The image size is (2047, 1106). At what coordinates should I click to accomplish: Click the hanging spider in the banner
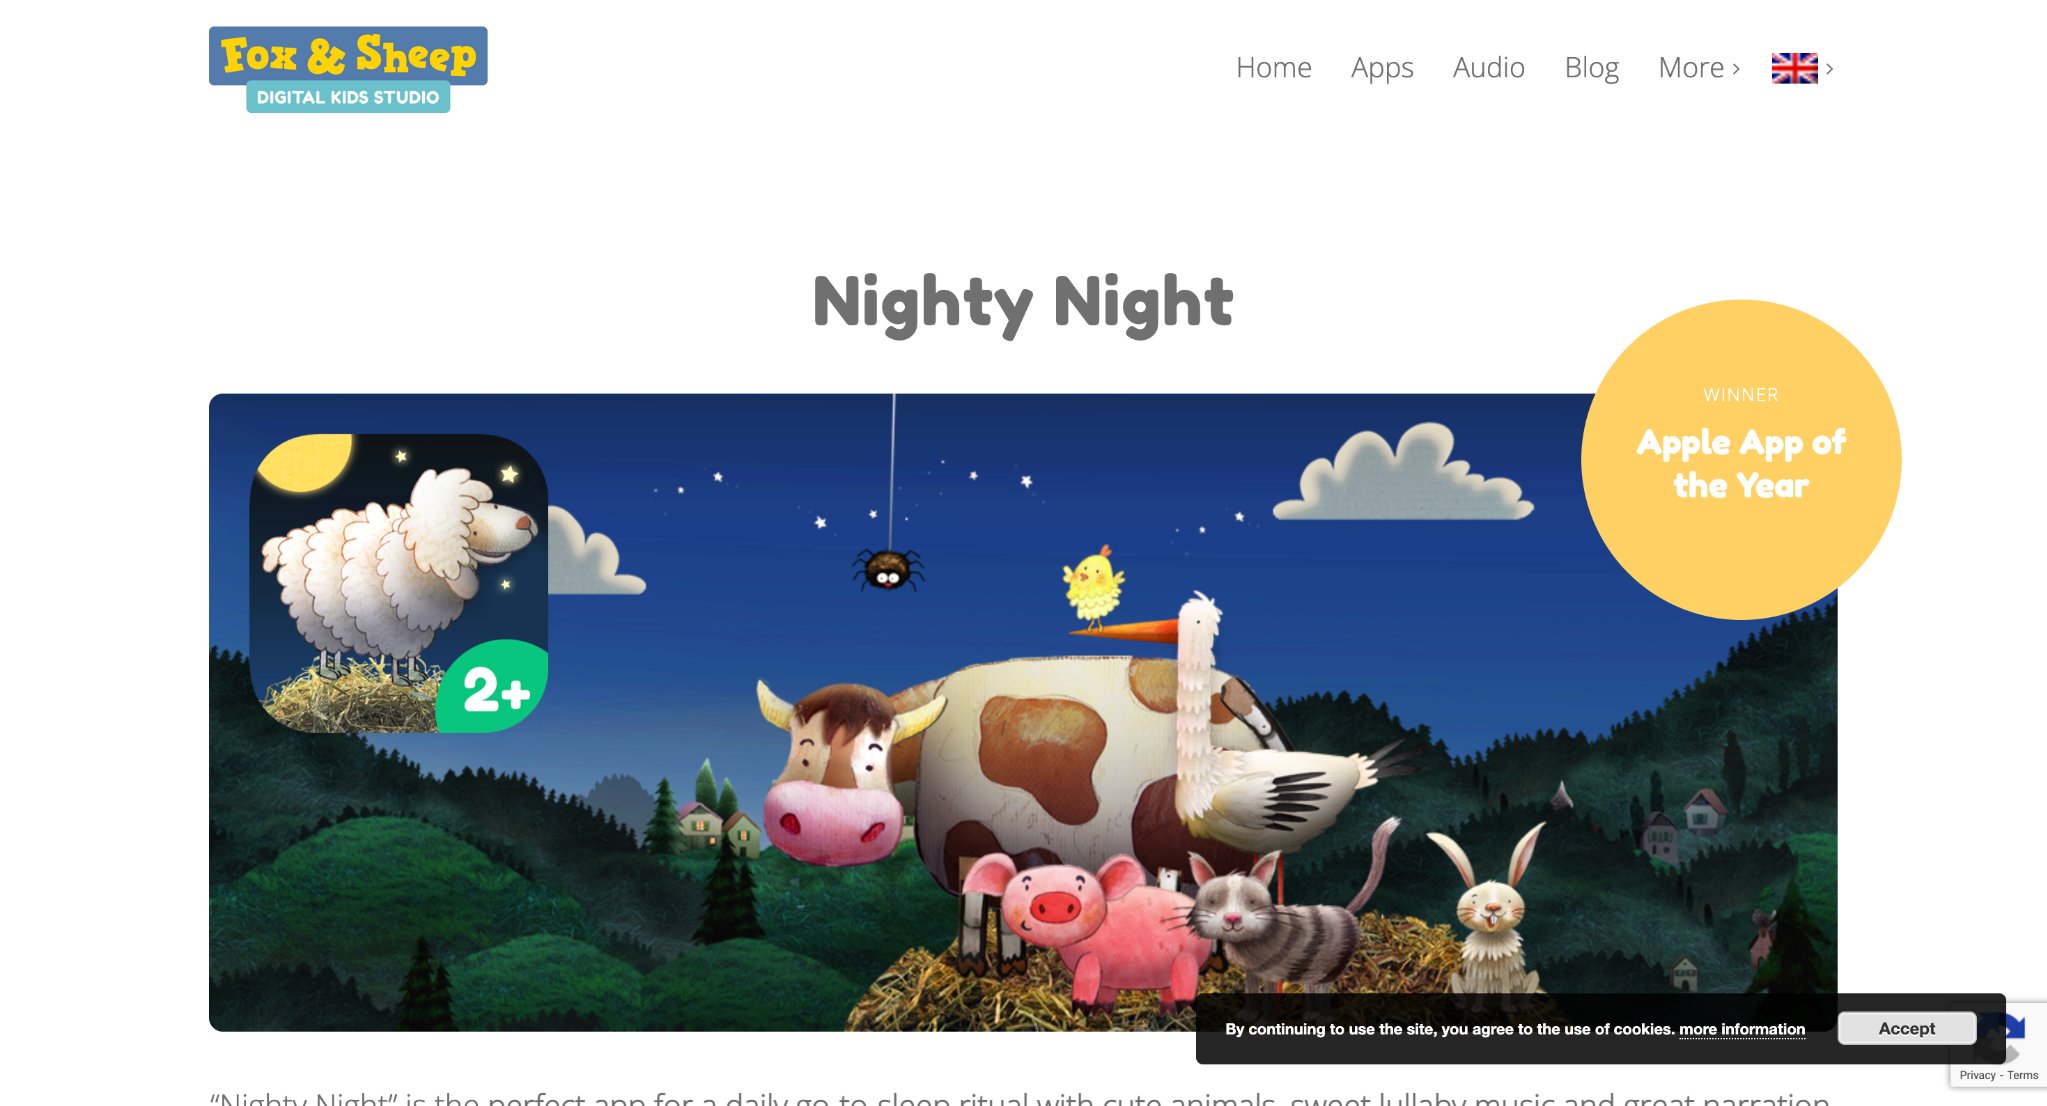click(888, 569)
